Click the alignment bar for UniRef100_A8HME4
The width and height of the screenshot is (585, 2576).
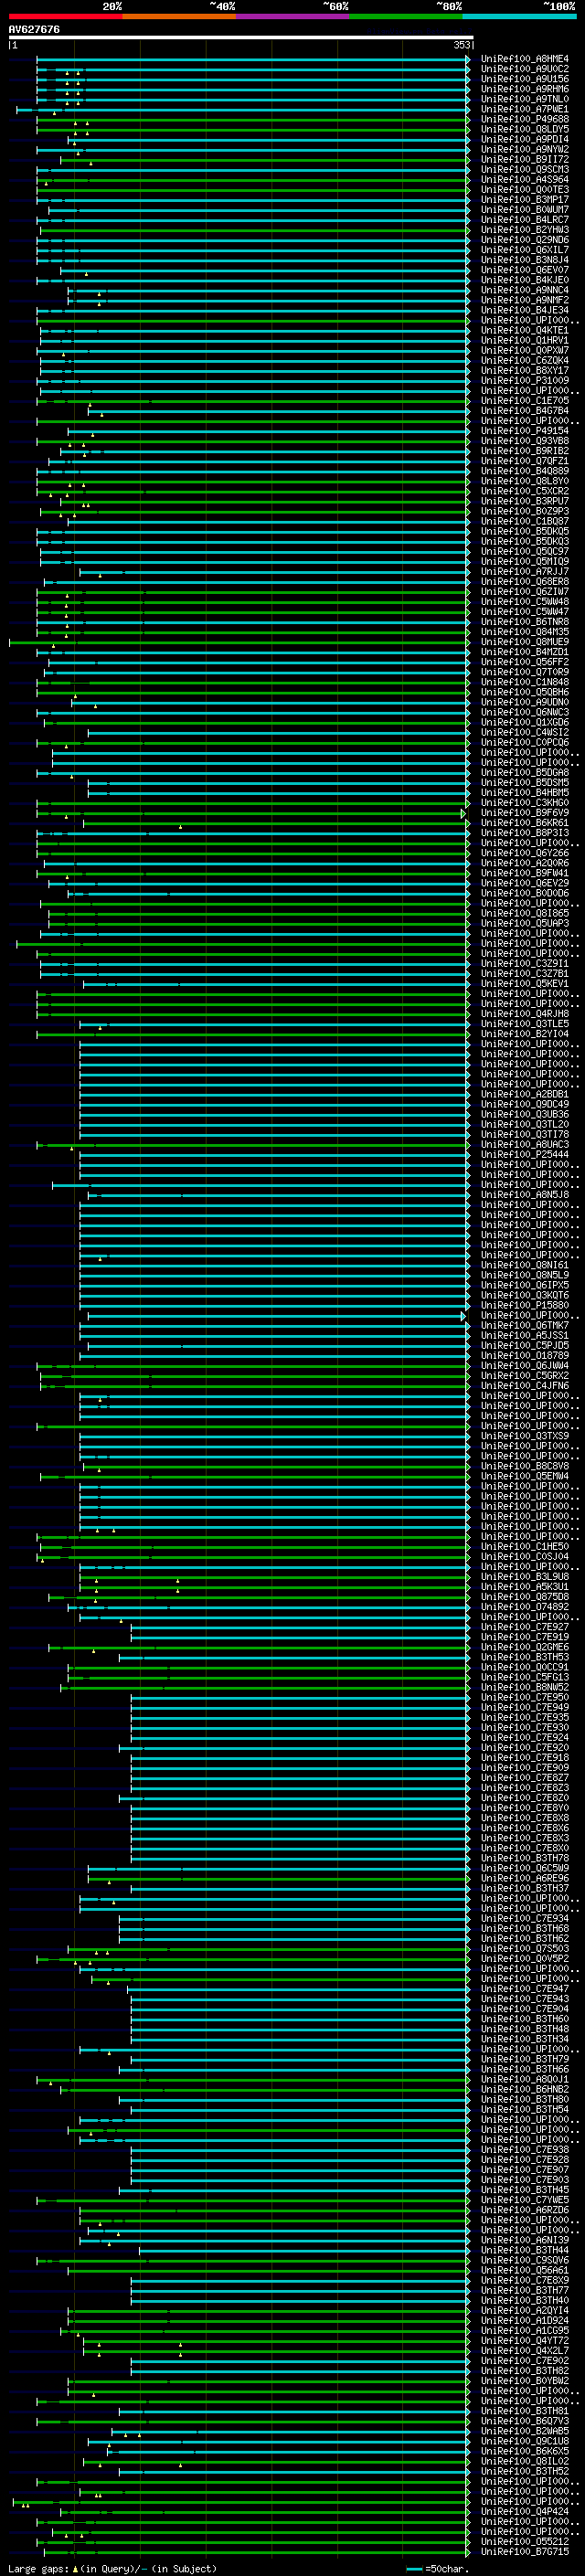tap(253, 59)
